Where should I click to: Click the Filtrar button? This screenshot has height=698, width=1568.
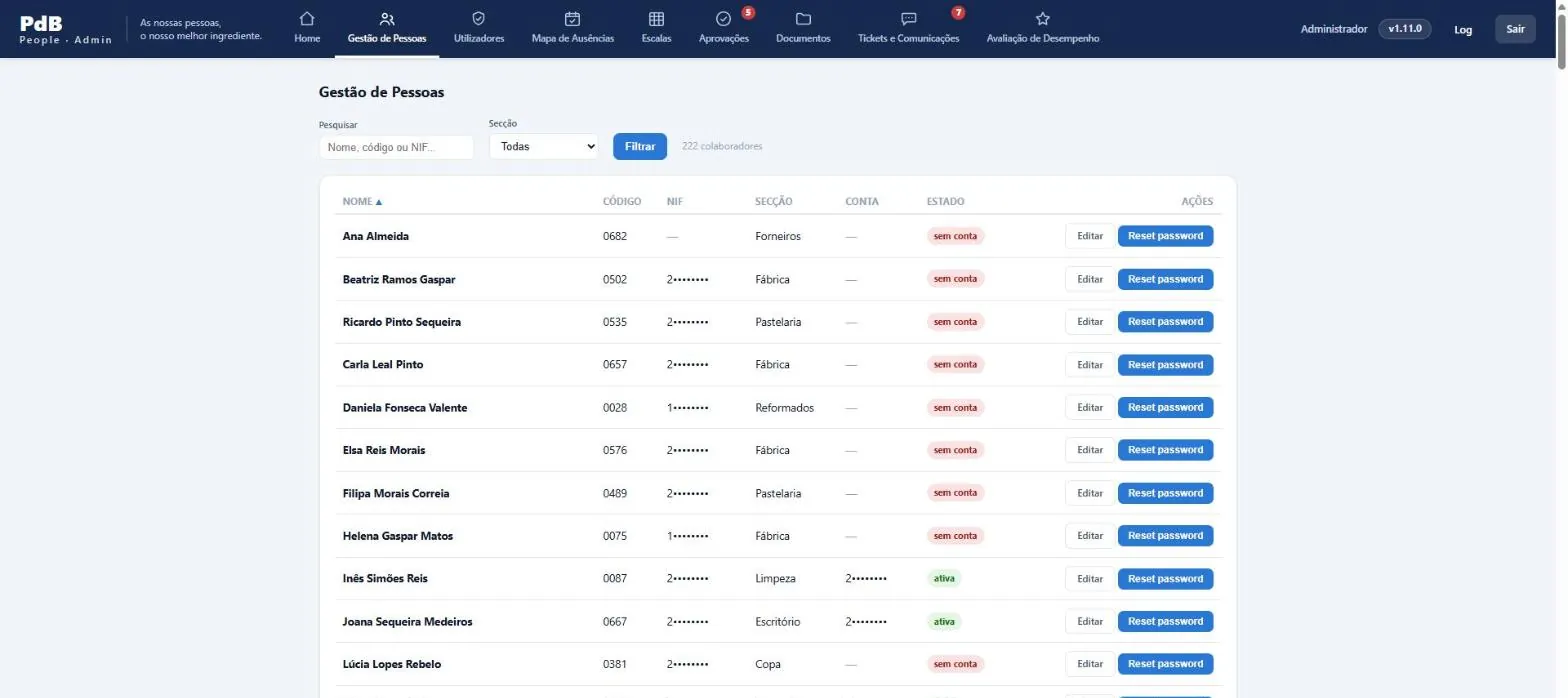pos(640,146)
